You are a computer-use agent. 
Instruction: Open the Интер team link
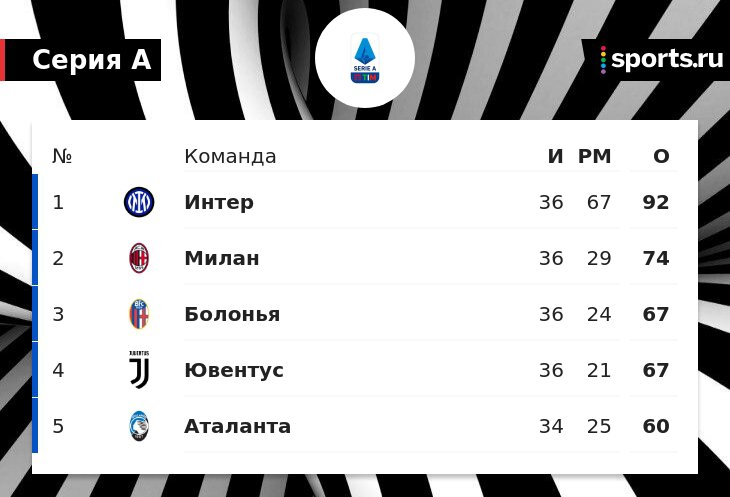pos(219,203)
